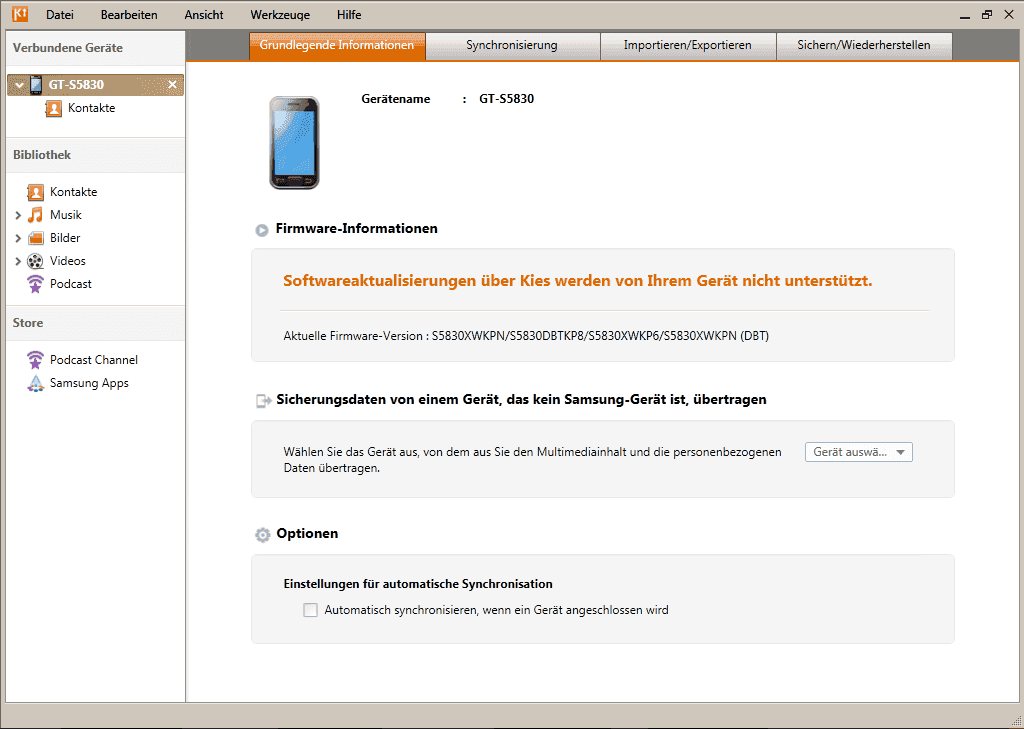Collapse the GT-S5830 device tree
1024x729 pixels.
pyautogui.click(x=19, y=85)
